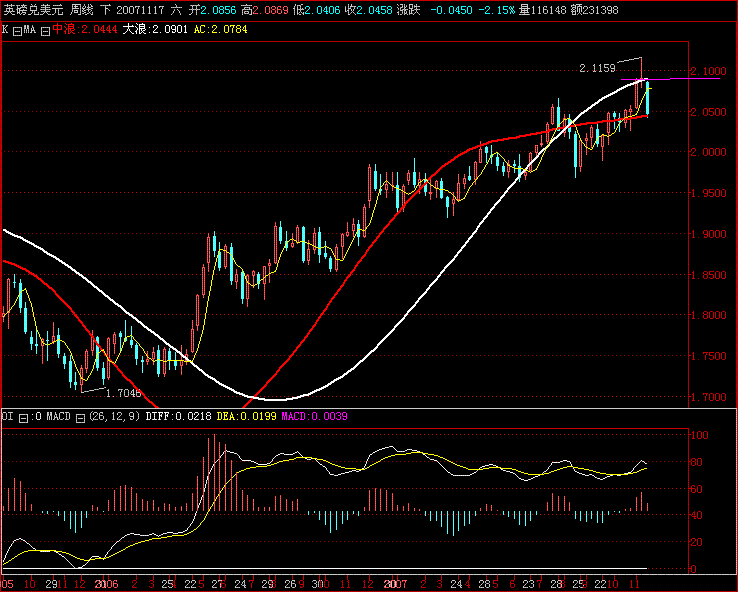
Task: Click the 英镑兑美元 symbol title
Action: (33, 10)
